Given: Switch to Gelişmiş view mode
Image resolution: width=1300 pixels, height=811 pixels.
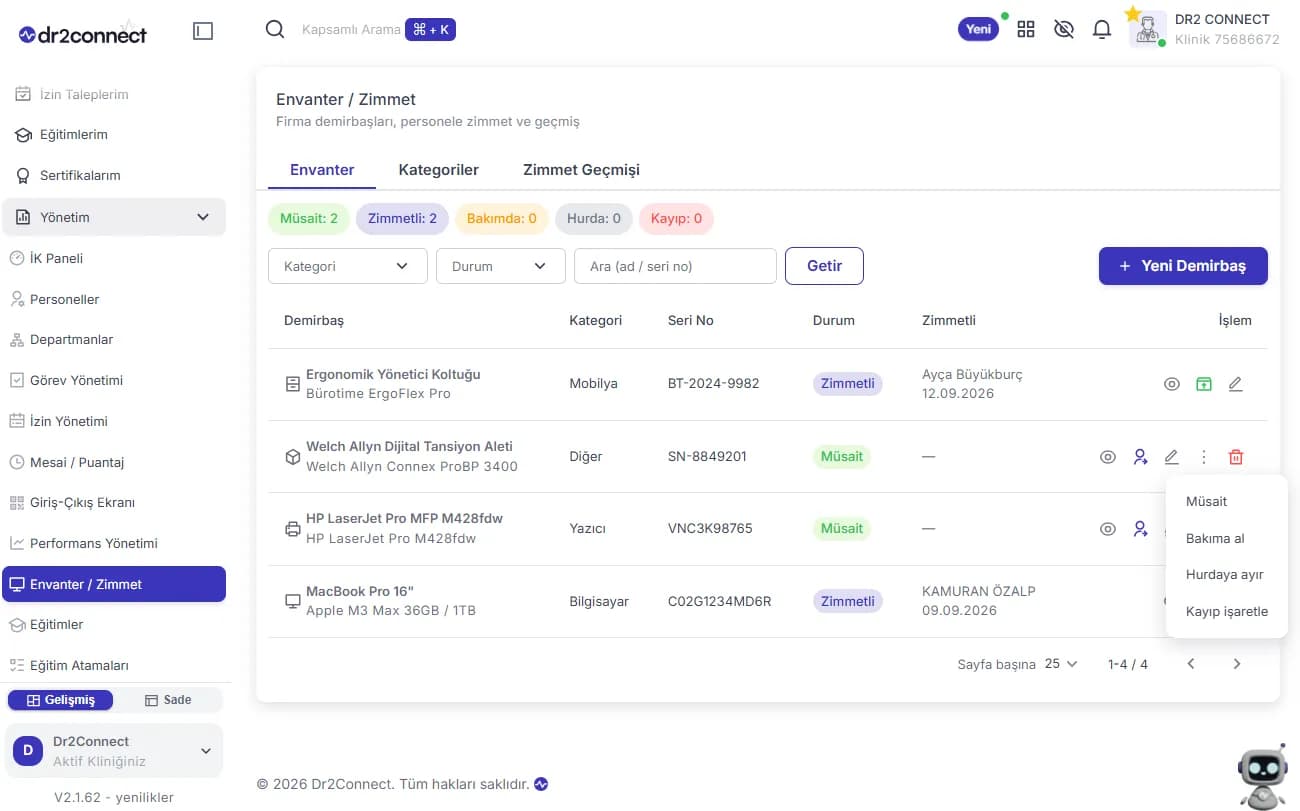Looking at the screenshot, I should (x=61, y=700).
